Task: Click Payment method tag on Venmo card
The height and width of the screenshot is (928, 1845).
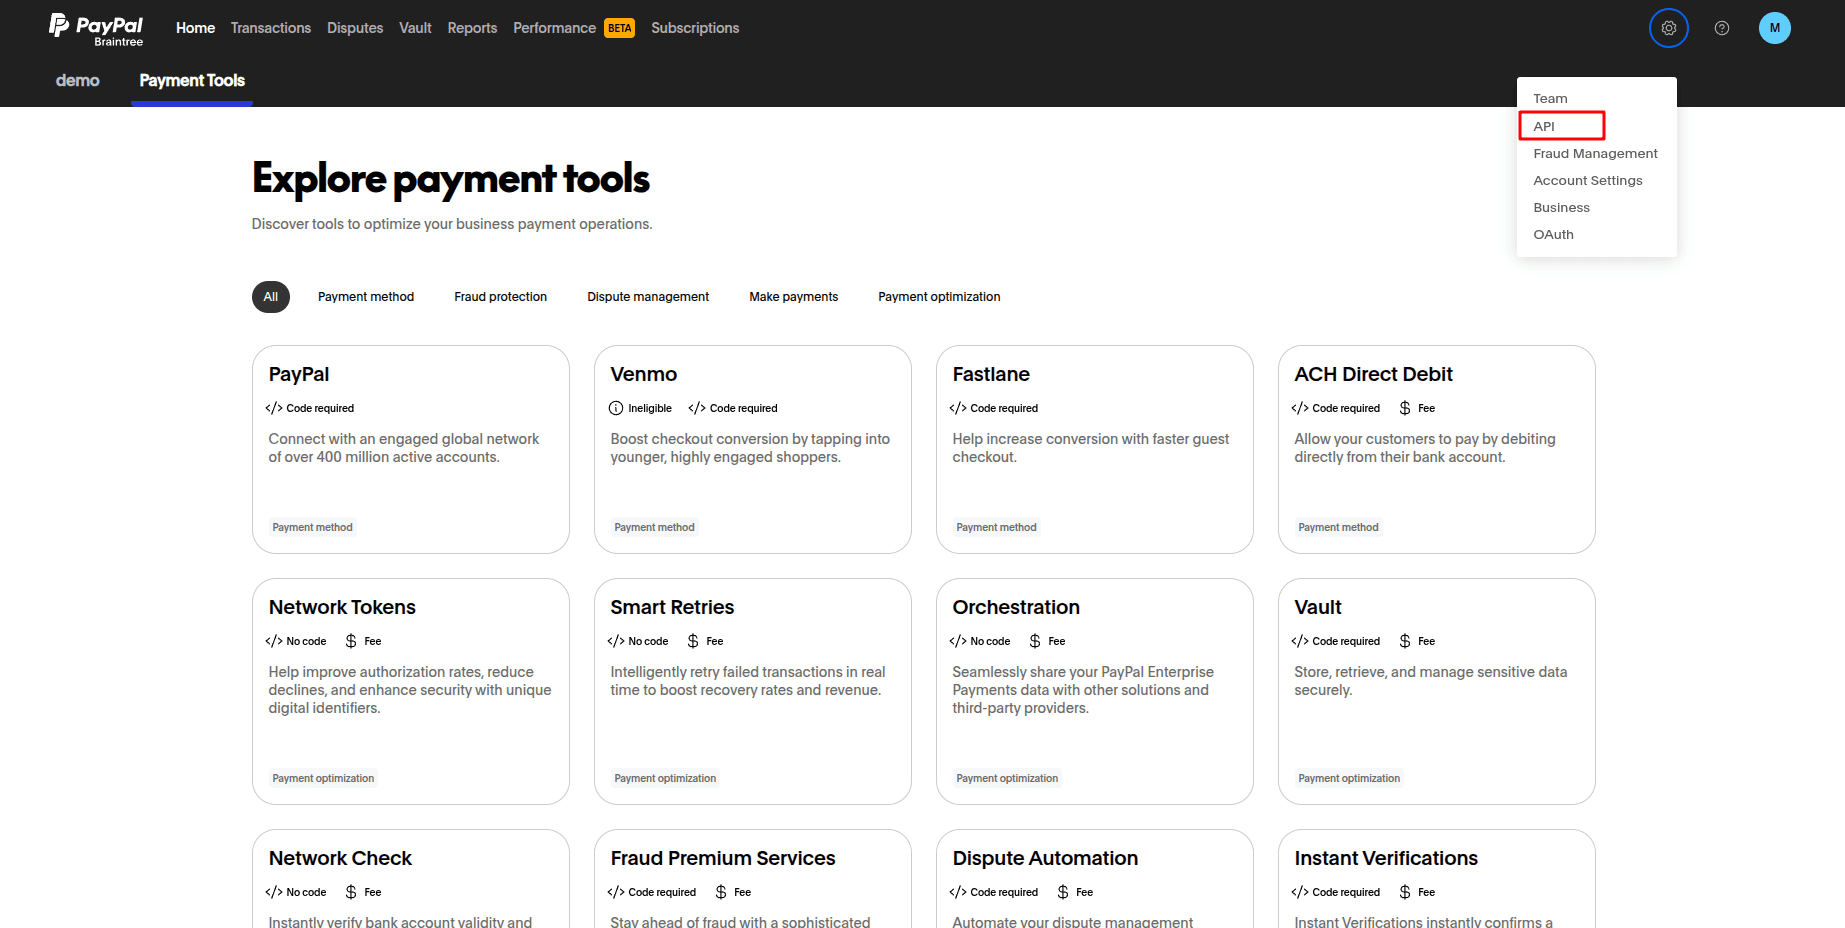Action: click(x=654, y=527)
